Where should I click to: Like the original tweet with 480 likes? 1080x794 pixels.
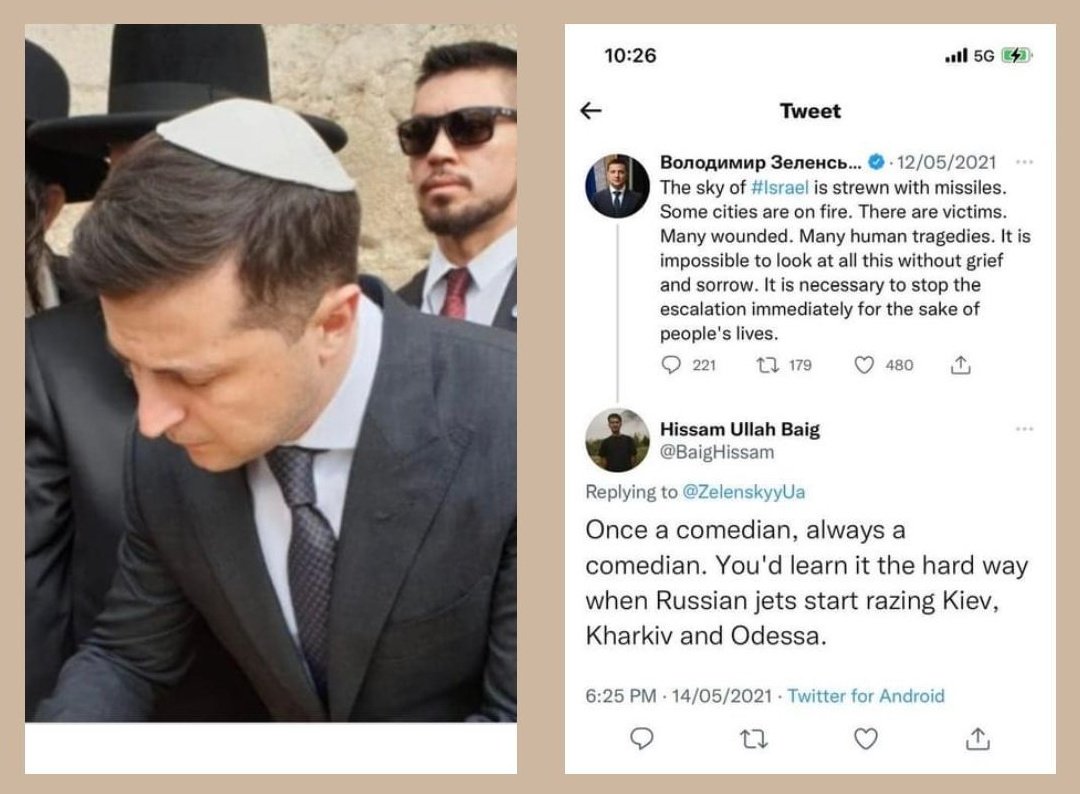[x=865, y=365]
